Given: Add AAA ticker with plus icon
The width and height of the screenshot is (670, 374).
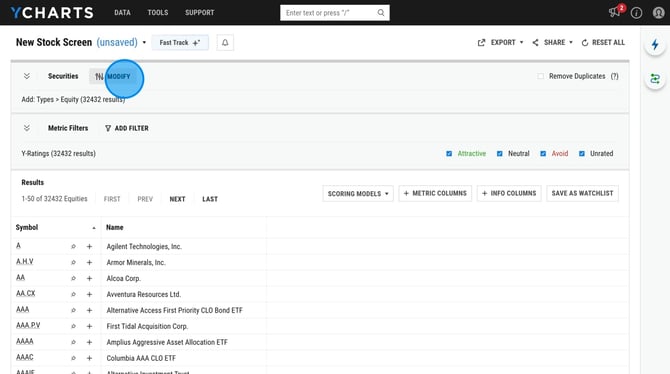Looking at the screenshot, I should (89, 310).
